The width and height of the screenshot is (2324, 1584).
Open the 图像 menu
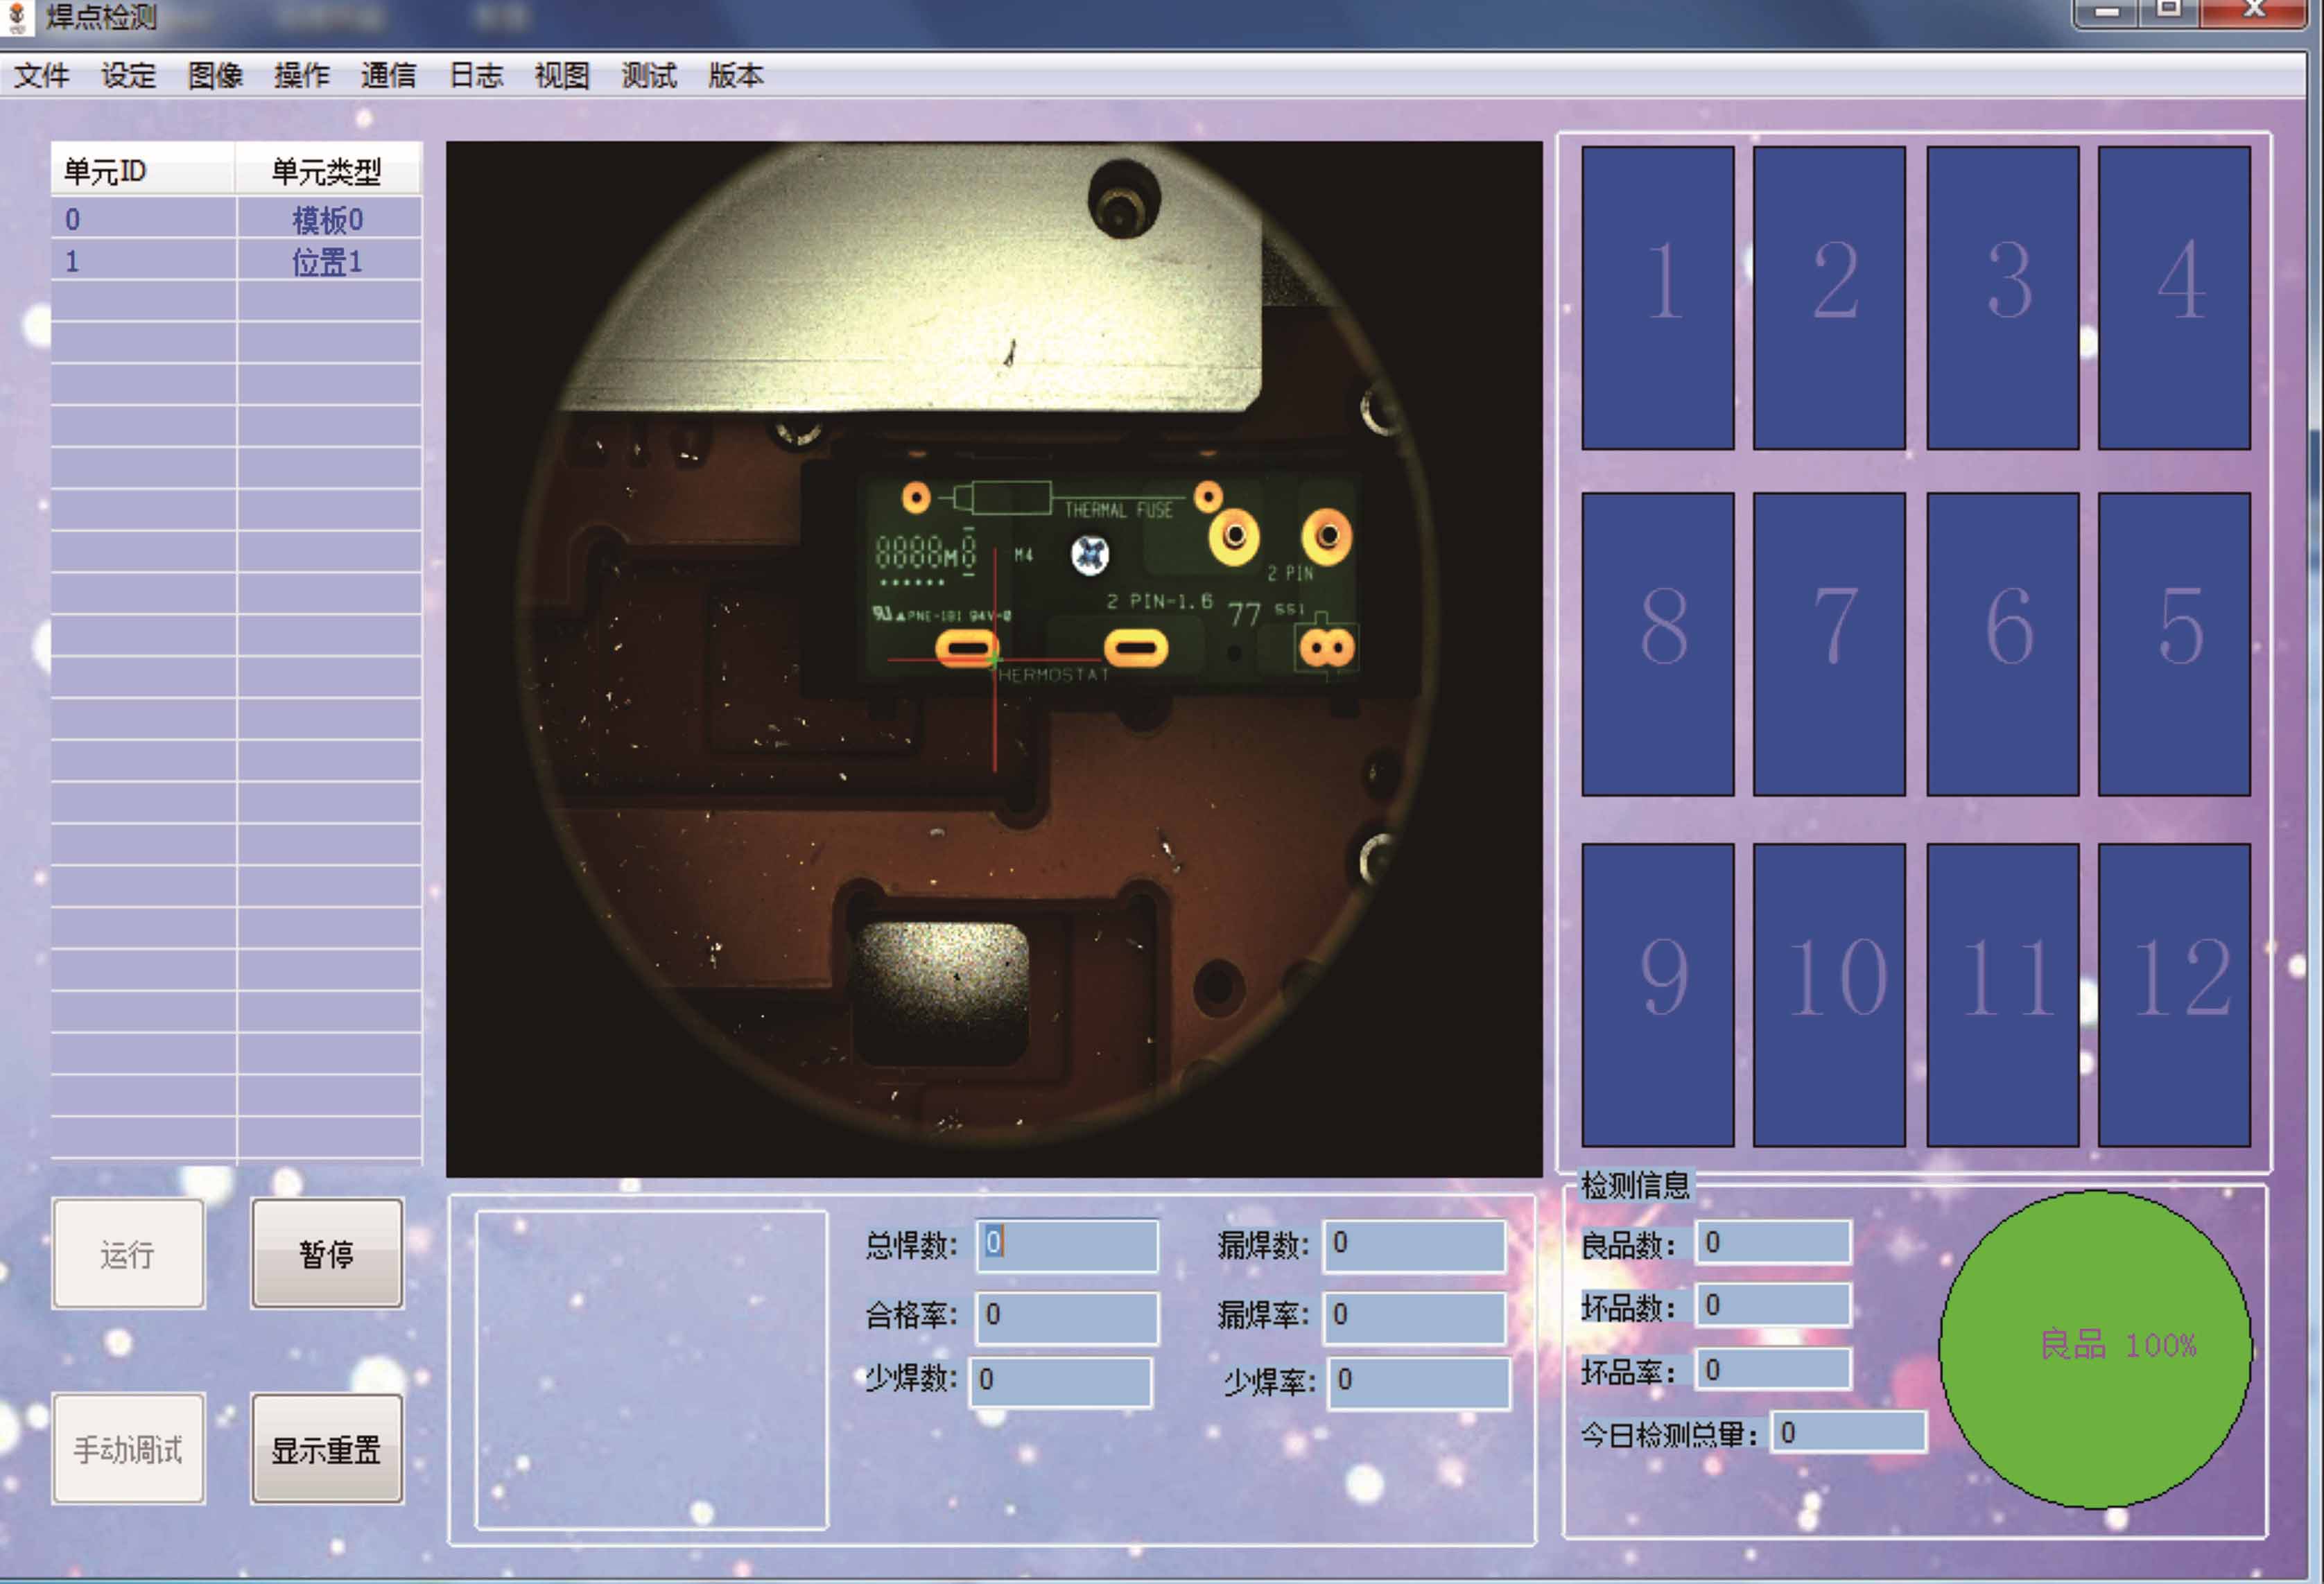(215, 76)
